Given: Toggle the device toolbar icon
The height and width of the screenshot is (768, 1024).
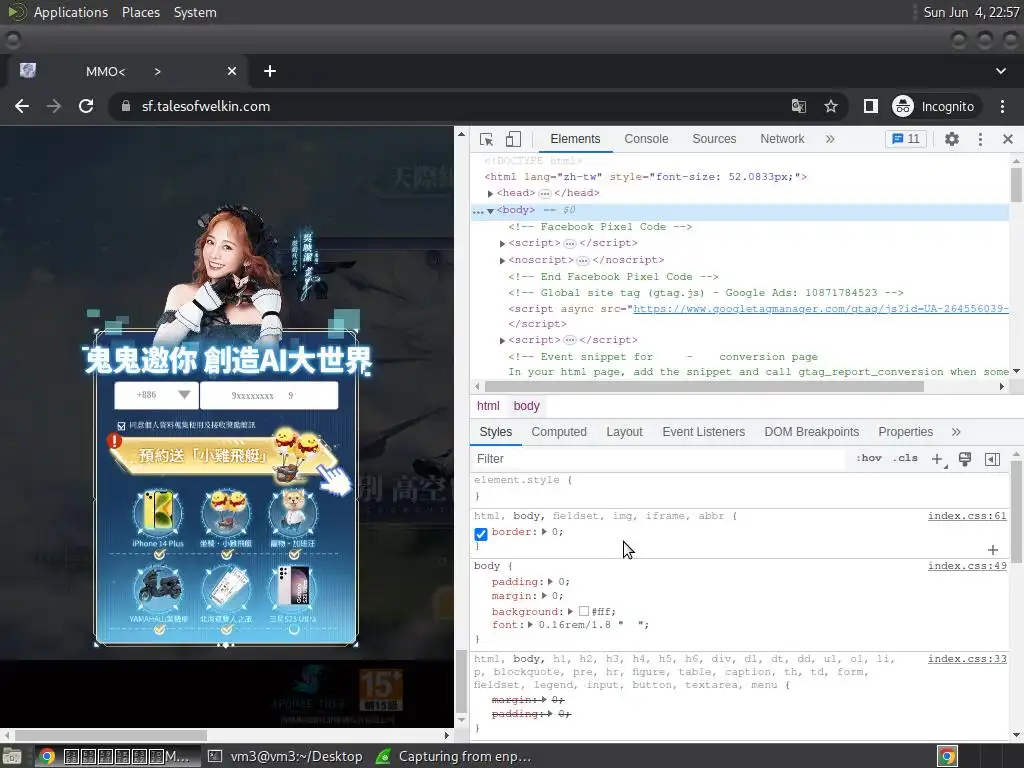Looking at the screenshot, I should (x=513, y=139).
